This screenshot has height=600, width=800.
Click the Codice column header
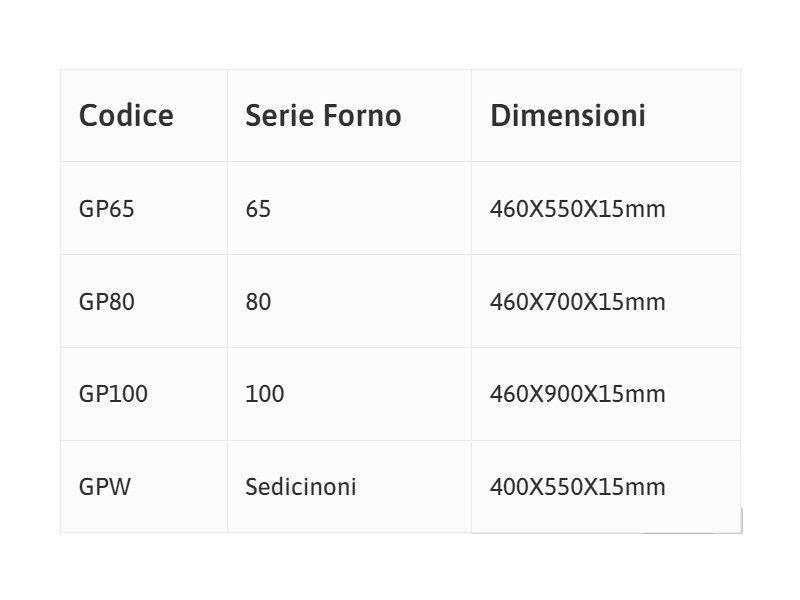[126, 116]
